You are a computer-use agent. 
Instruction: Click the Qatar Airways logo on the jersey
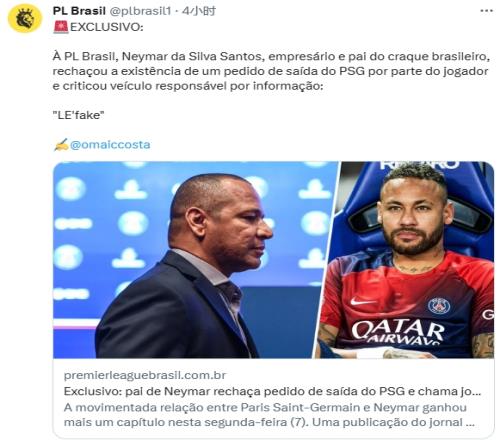pyautogui.click(x=398, y=332)
